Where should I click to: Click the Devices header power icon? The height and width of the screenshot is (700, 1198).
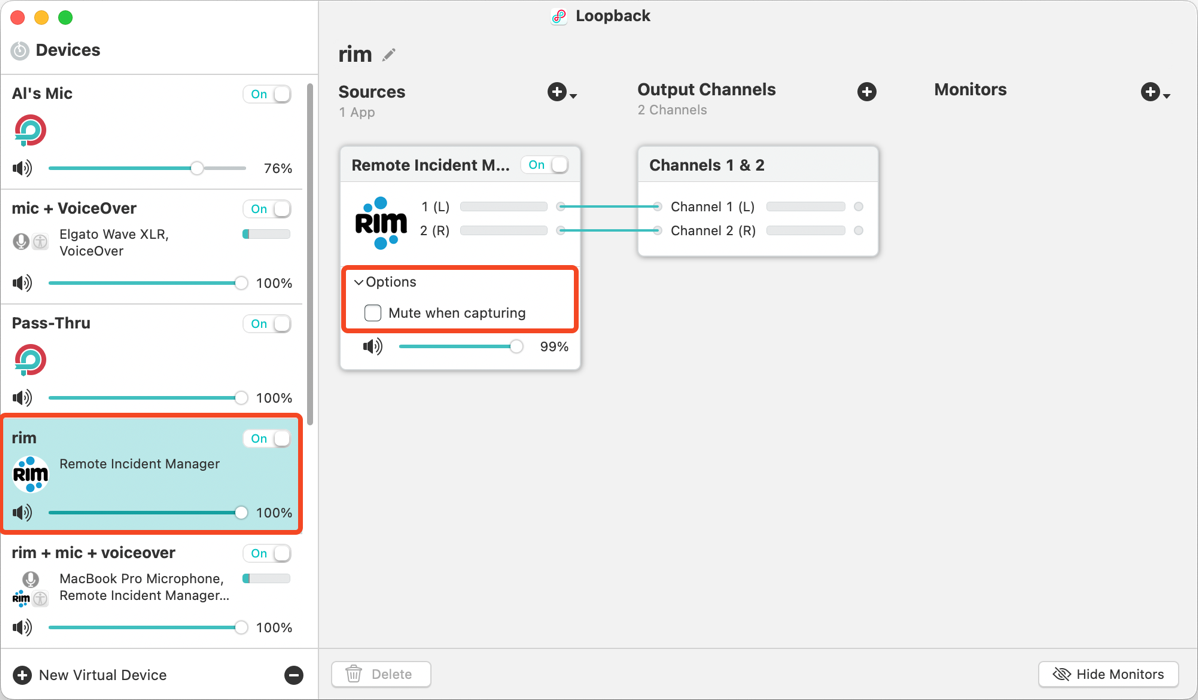coord(20,51)
